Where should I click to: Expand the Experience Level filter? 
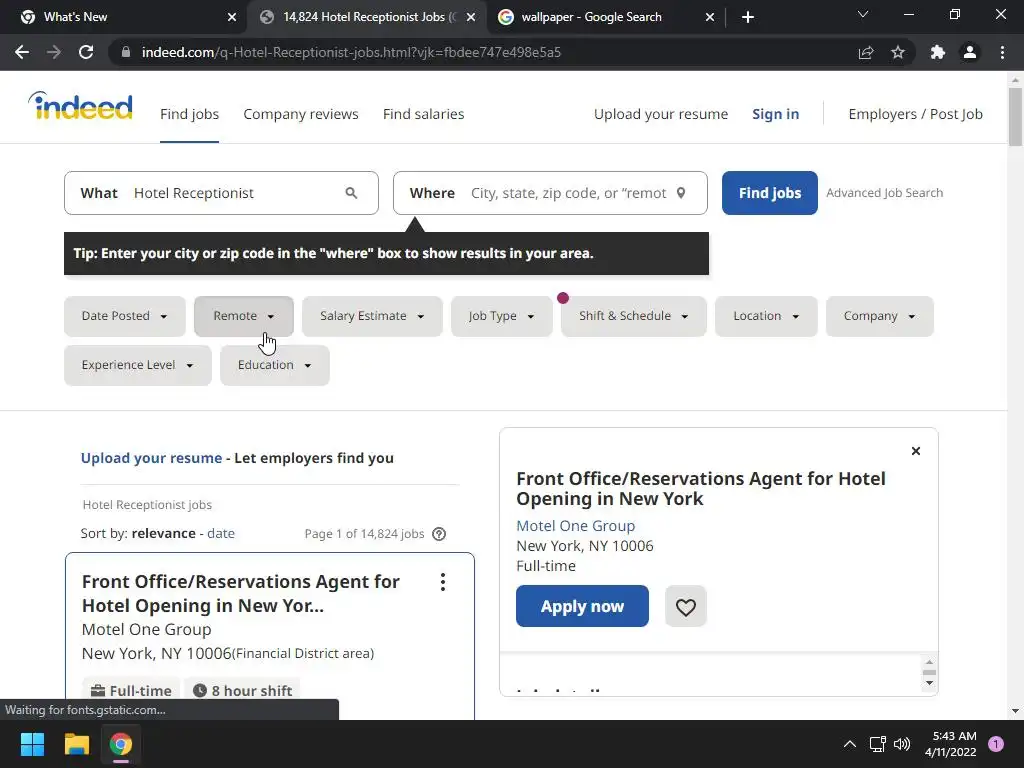pos(138,365)
